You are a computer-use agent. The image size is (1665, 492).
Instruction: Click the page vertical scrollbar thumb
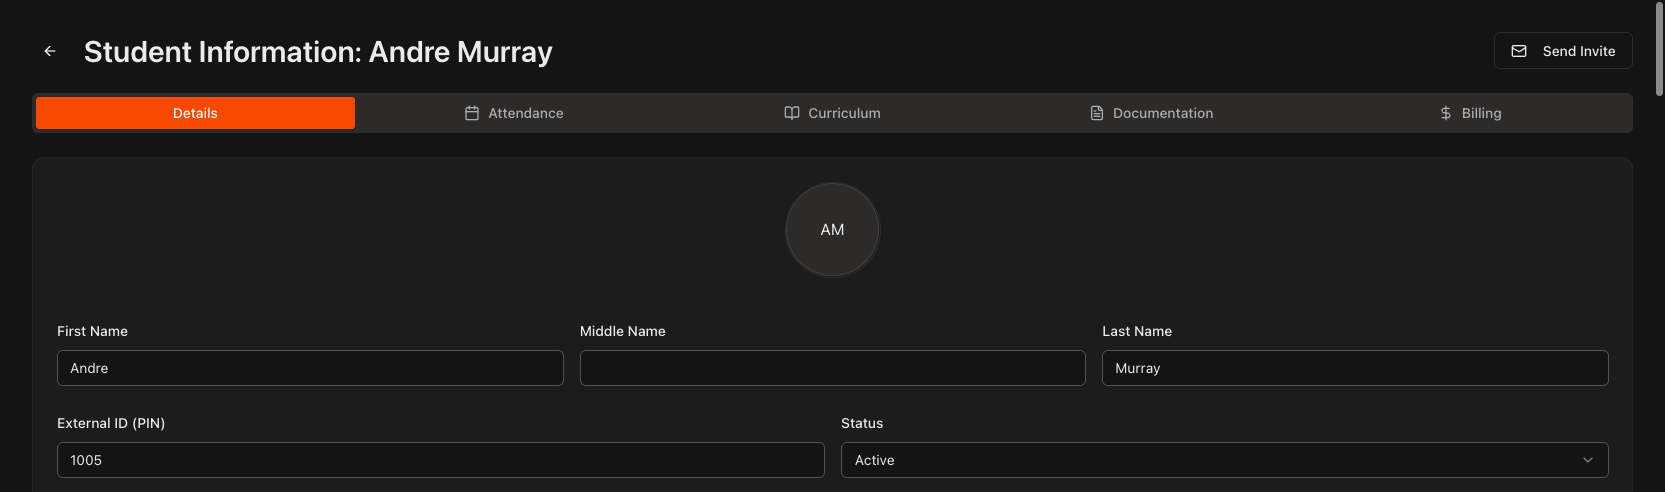pyautogui.click(x=1659, y=50)
